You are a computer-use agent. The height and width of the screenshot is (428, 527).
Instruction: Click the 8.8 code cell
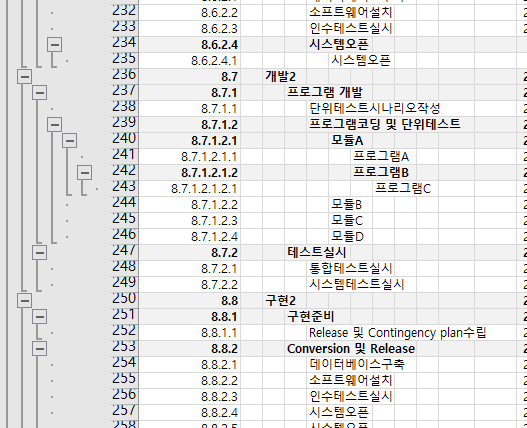click(190, 301)
